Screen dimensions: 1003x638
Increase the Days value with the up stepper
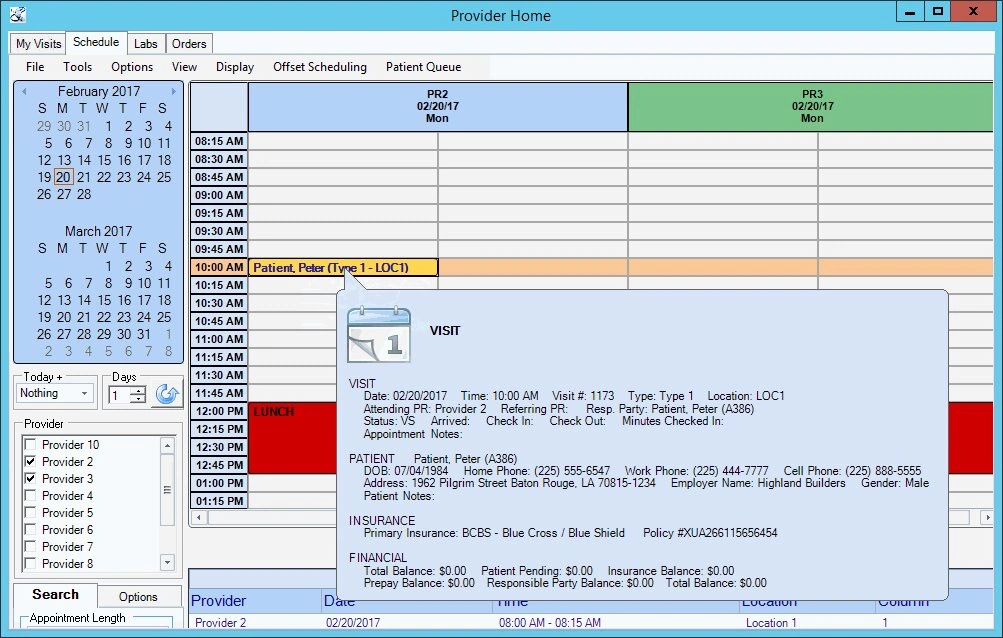[139, 390]
